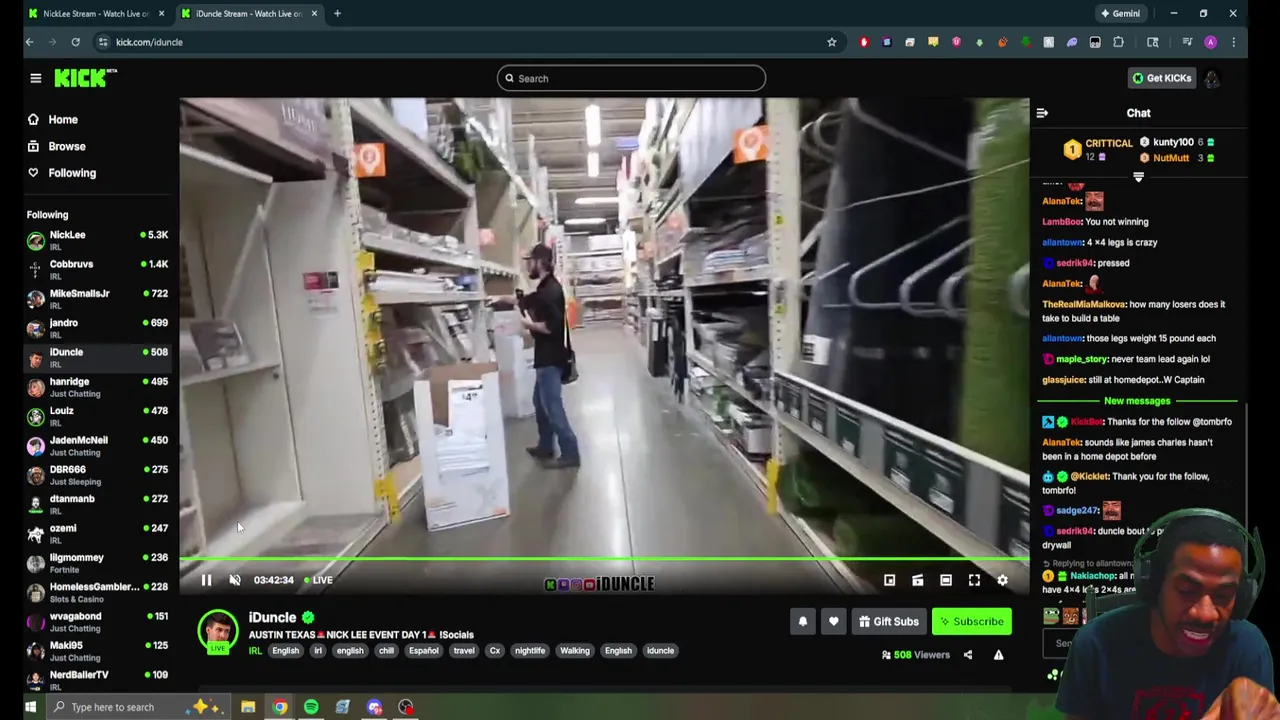1280x720 pixels.
Task: Click the Get KICKs button
Action: pyautogui.click(x=1161, y=78)
